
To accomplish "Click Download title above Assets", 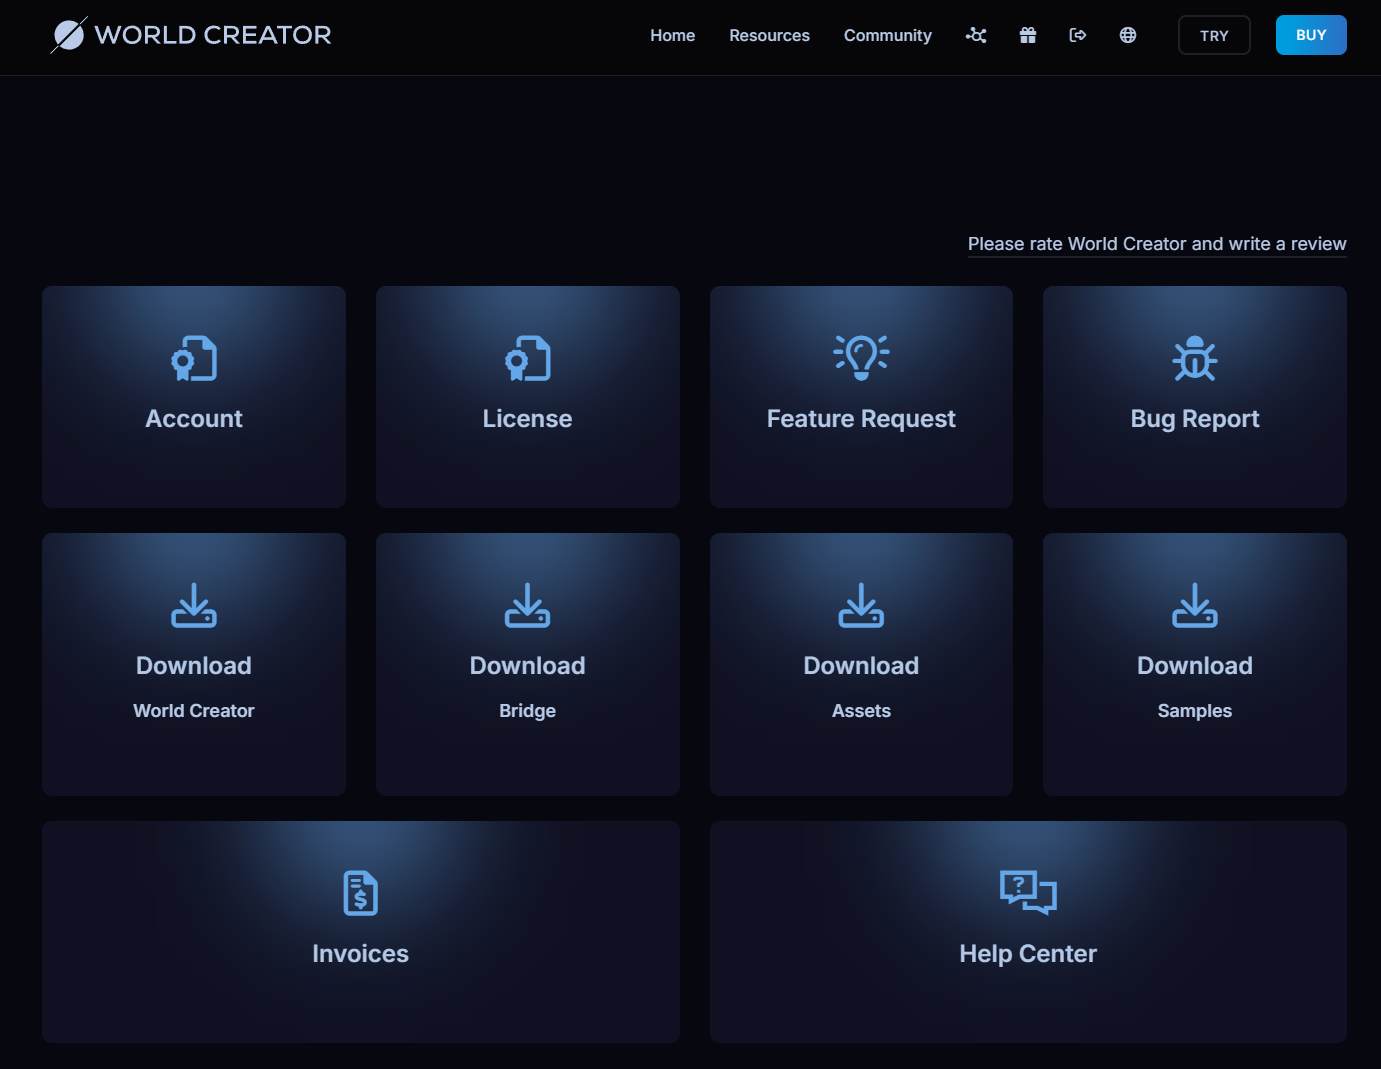I will [x=861, y=666].
